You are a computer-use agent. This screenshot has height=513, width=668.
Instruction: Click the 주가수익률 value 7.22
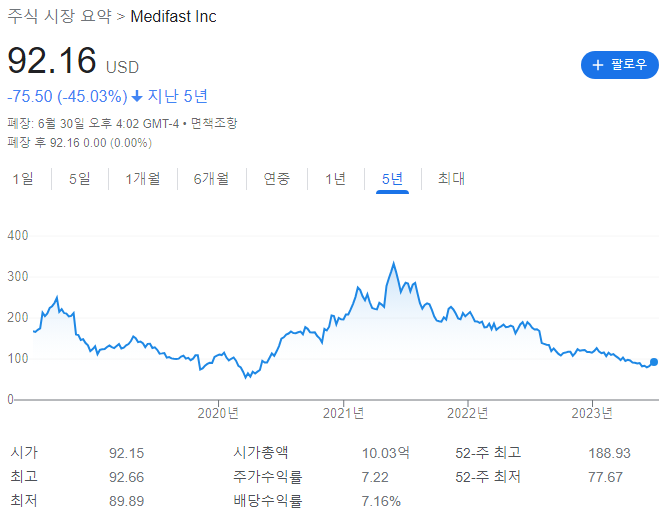pos(375,477)
